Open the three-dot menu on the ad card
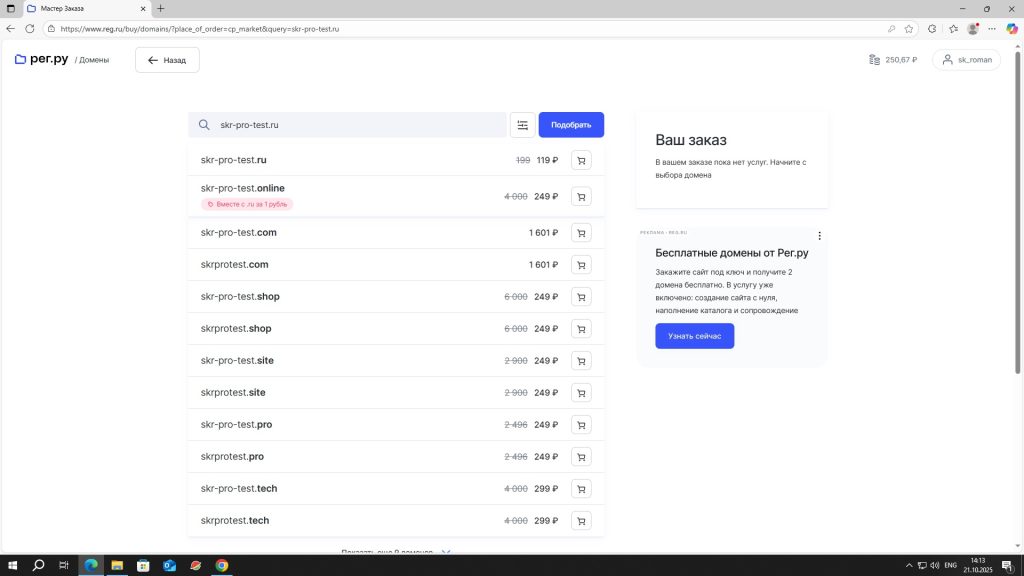Screen dimensions: 1024x576 point(819,236)
